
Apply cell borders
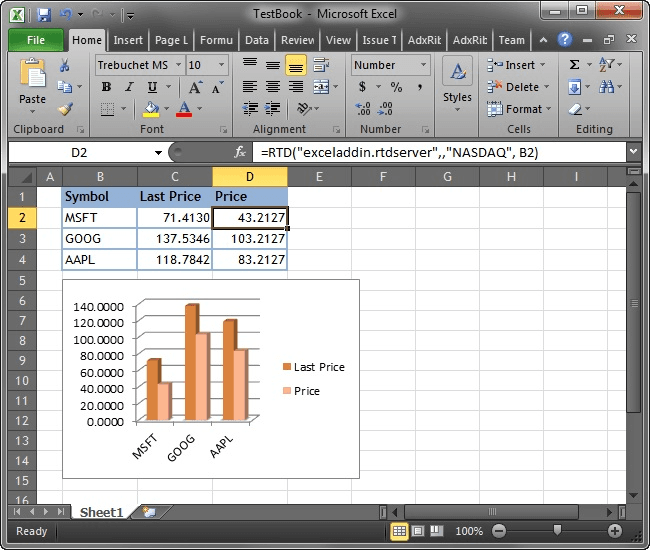click(108, 109)
